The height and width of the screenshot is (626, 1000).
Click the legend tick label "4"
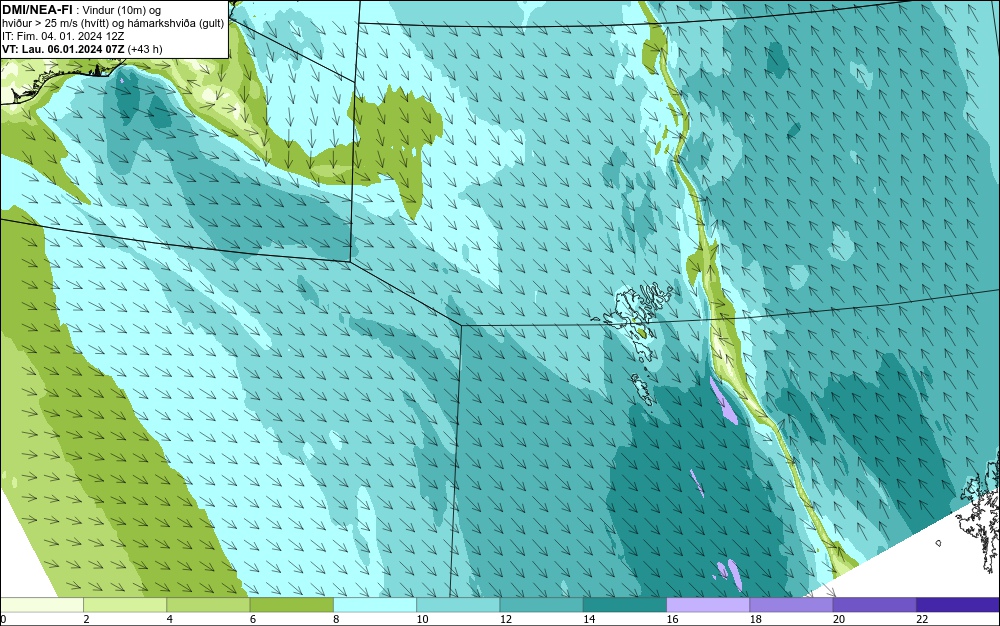(170, 619)
